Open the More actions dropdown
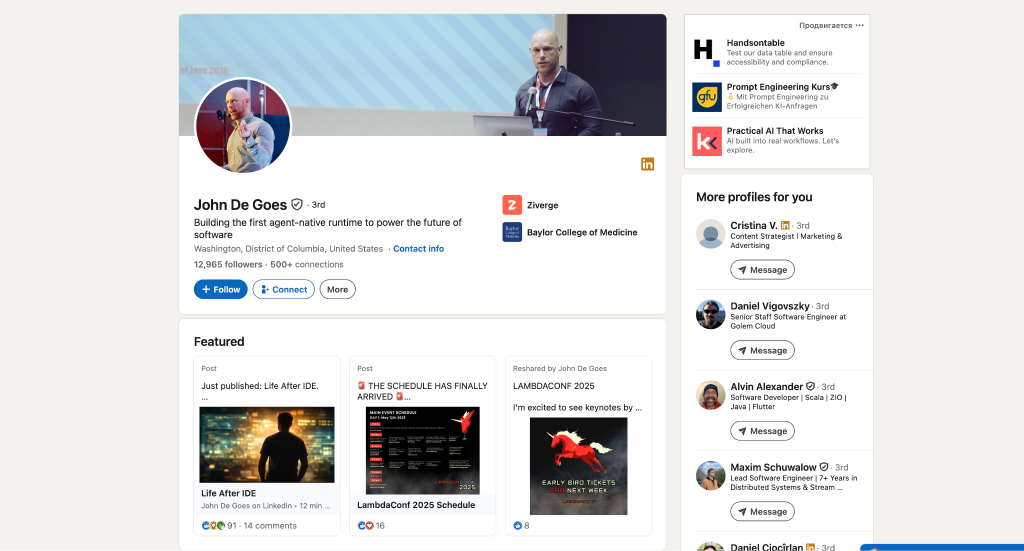Image resolution: width=1024 pixels, height=551 pixels. [338, 289]
